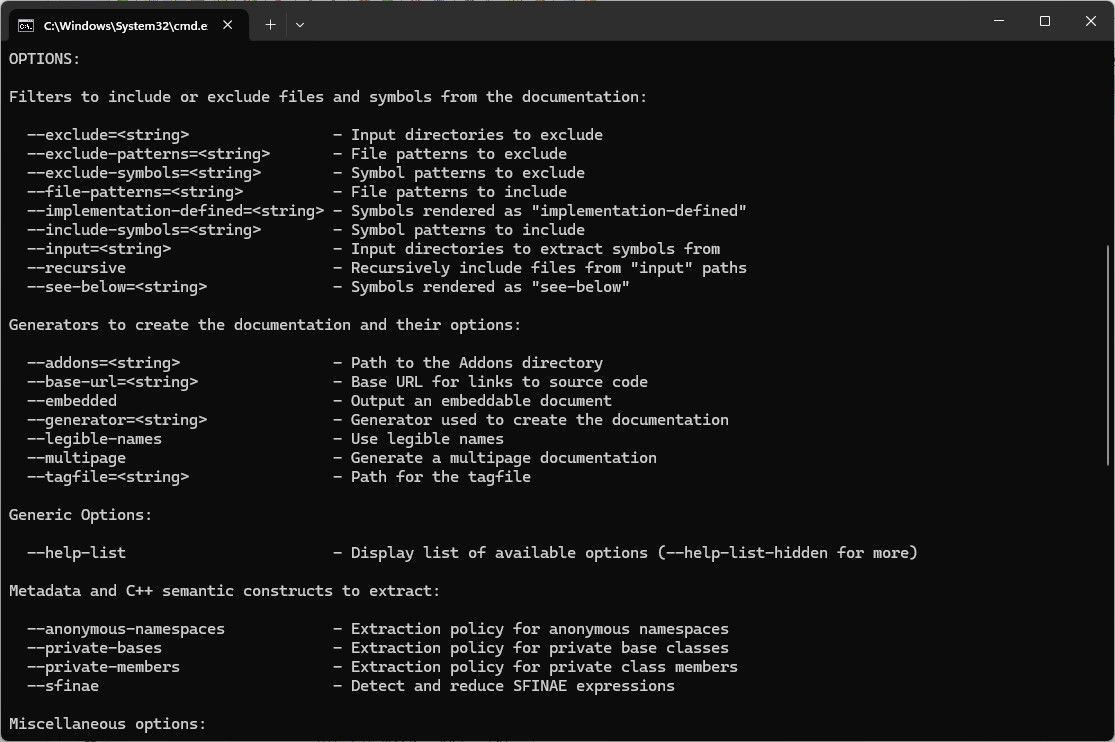Click the --generator=<string> option text
The width and height of the screenshot is (1115, 742).
pyautogui.click(x=117, y=420)
